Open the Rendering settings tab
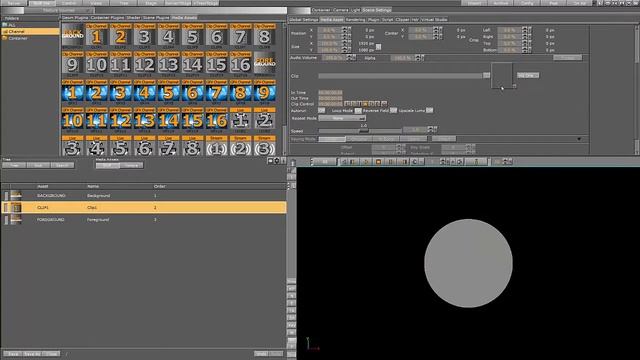Screen dimensions: 640x360 tap(356, 20)
